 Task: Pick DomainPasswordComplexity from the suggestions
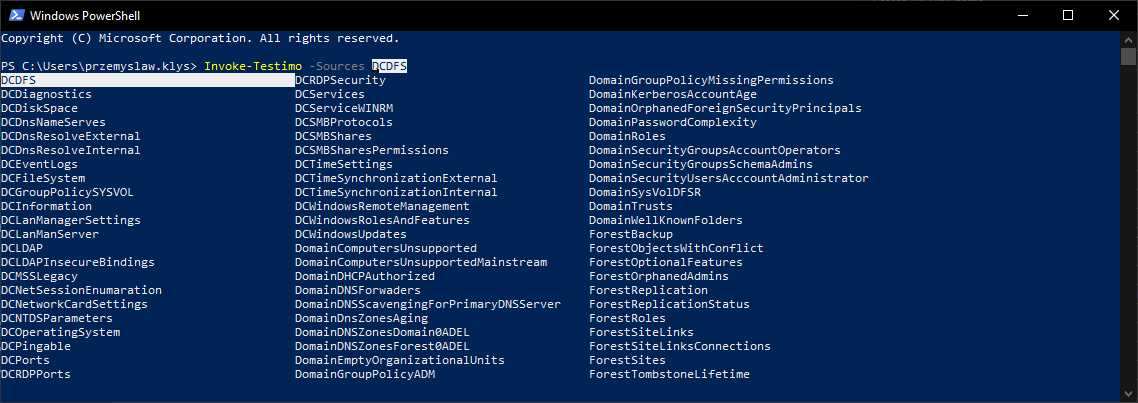tap(672, 122)
